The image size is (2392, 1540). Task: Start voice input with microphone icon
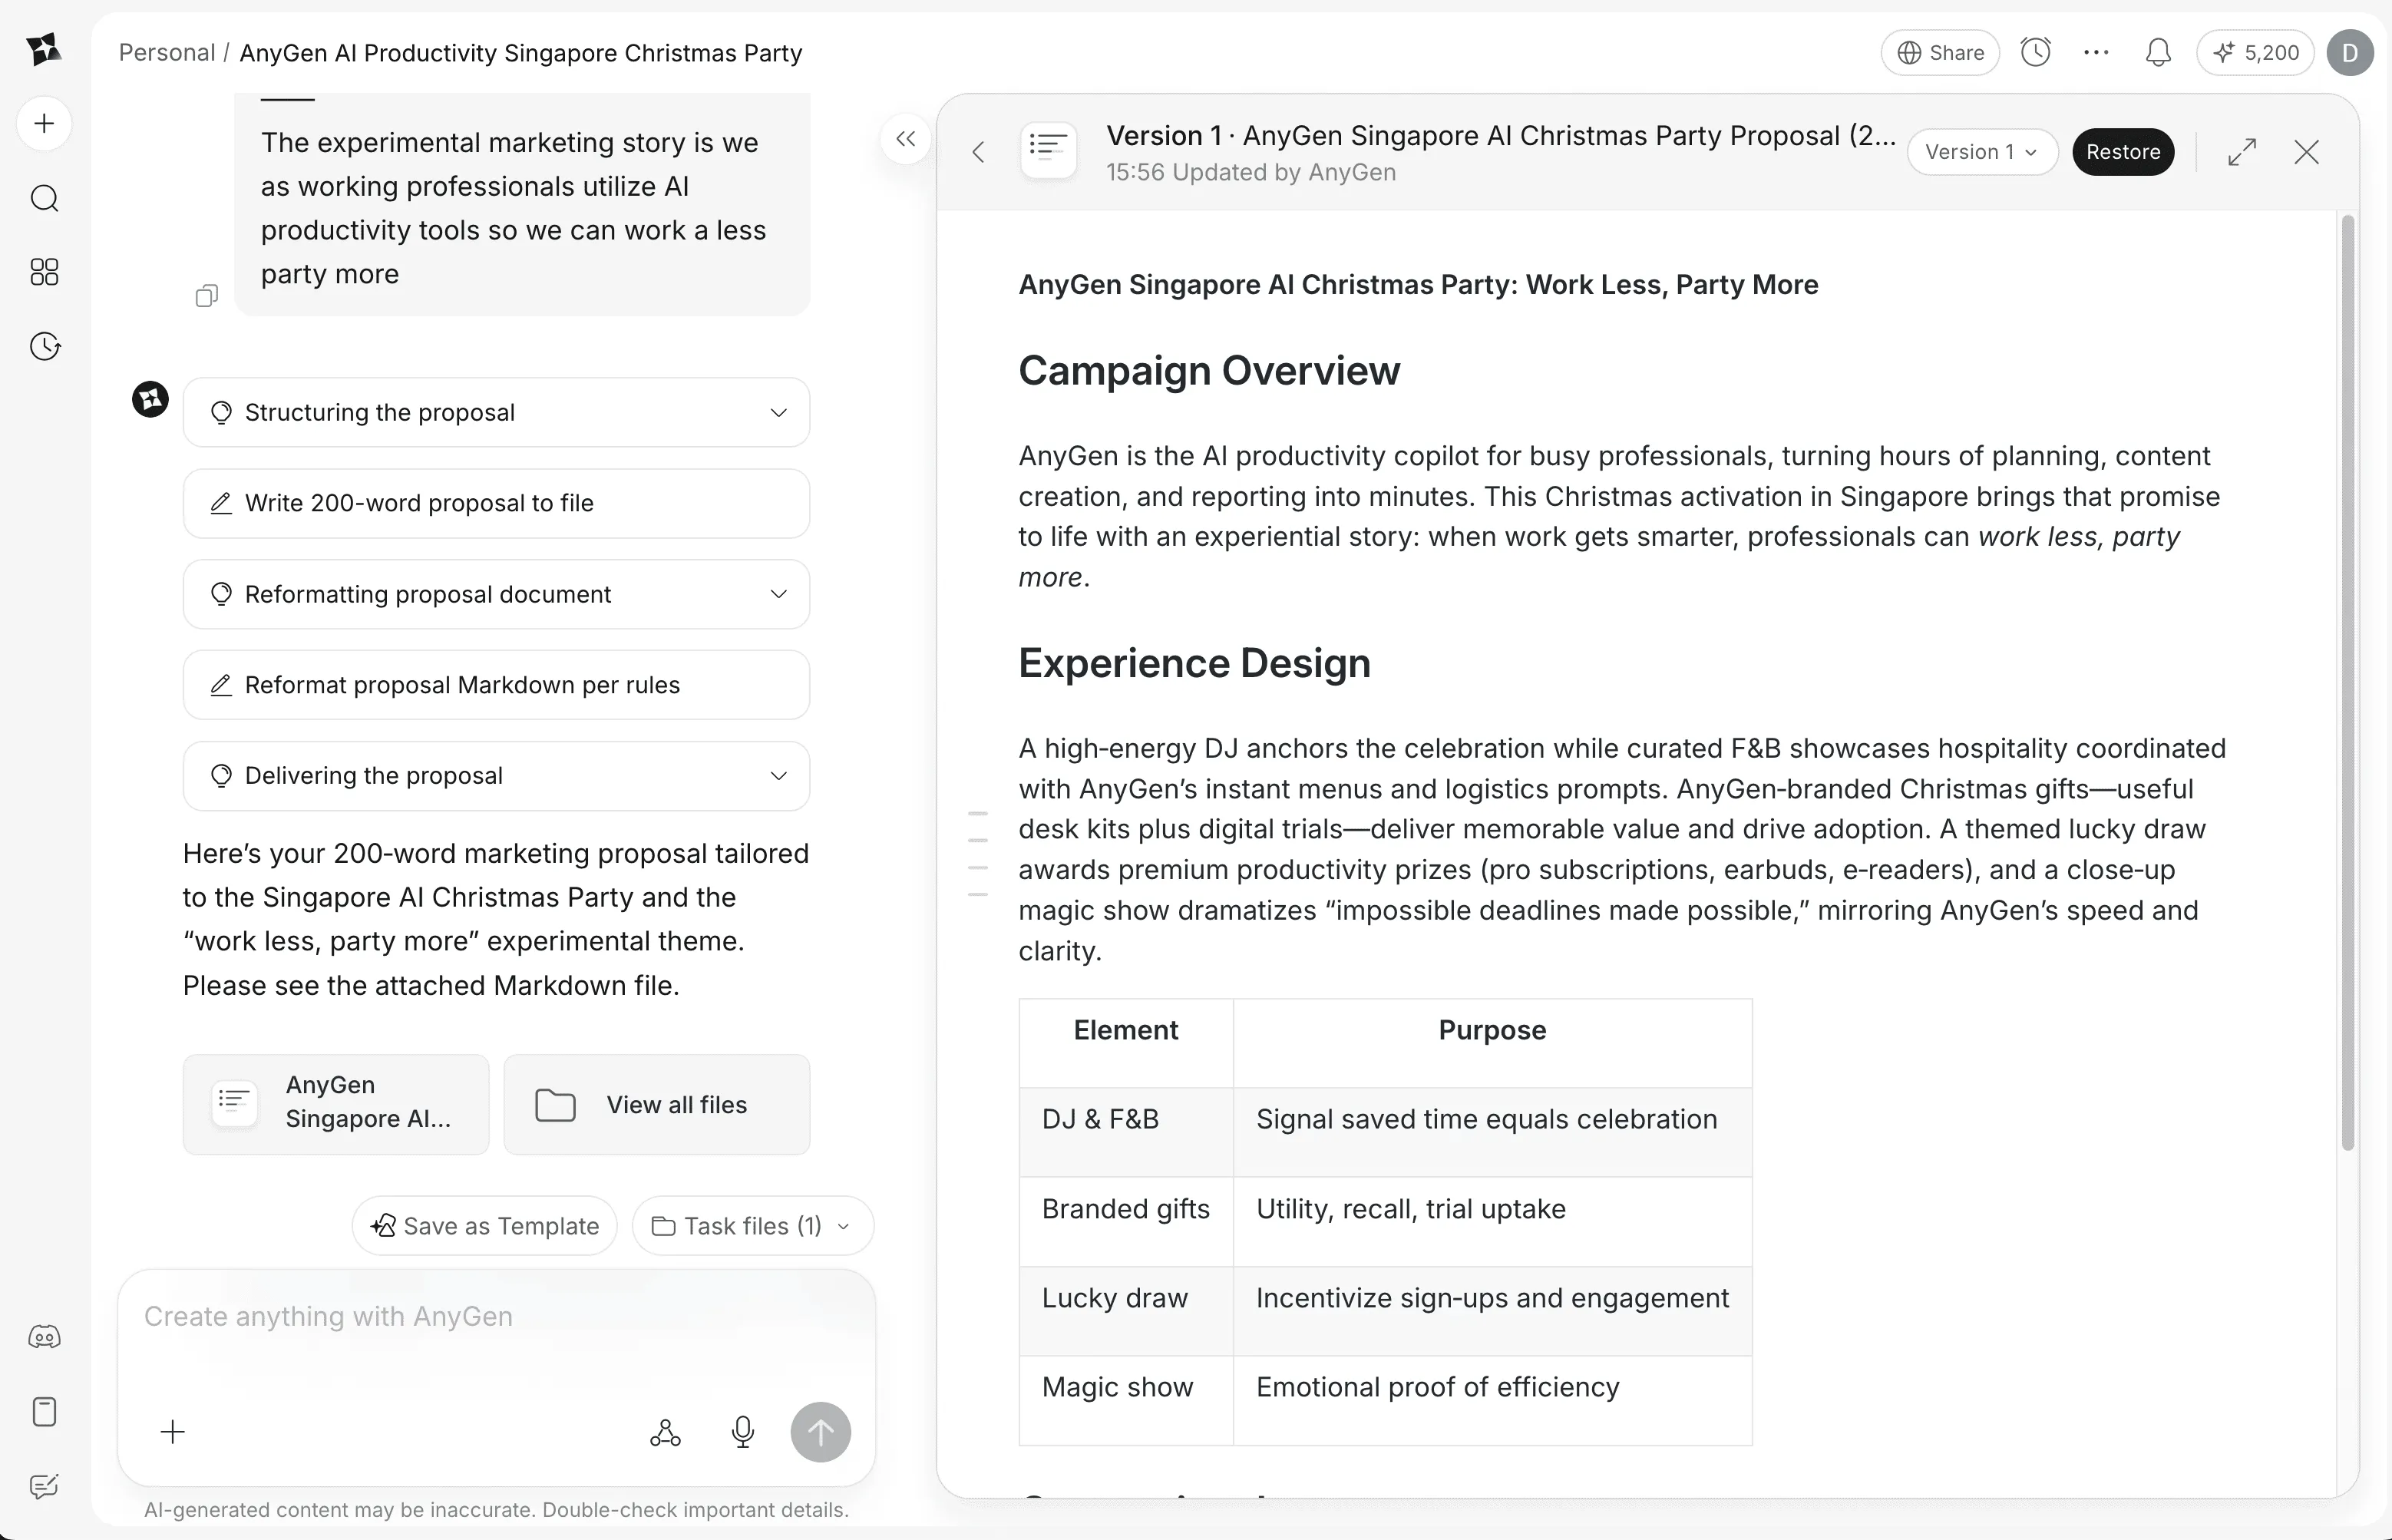743,1432
